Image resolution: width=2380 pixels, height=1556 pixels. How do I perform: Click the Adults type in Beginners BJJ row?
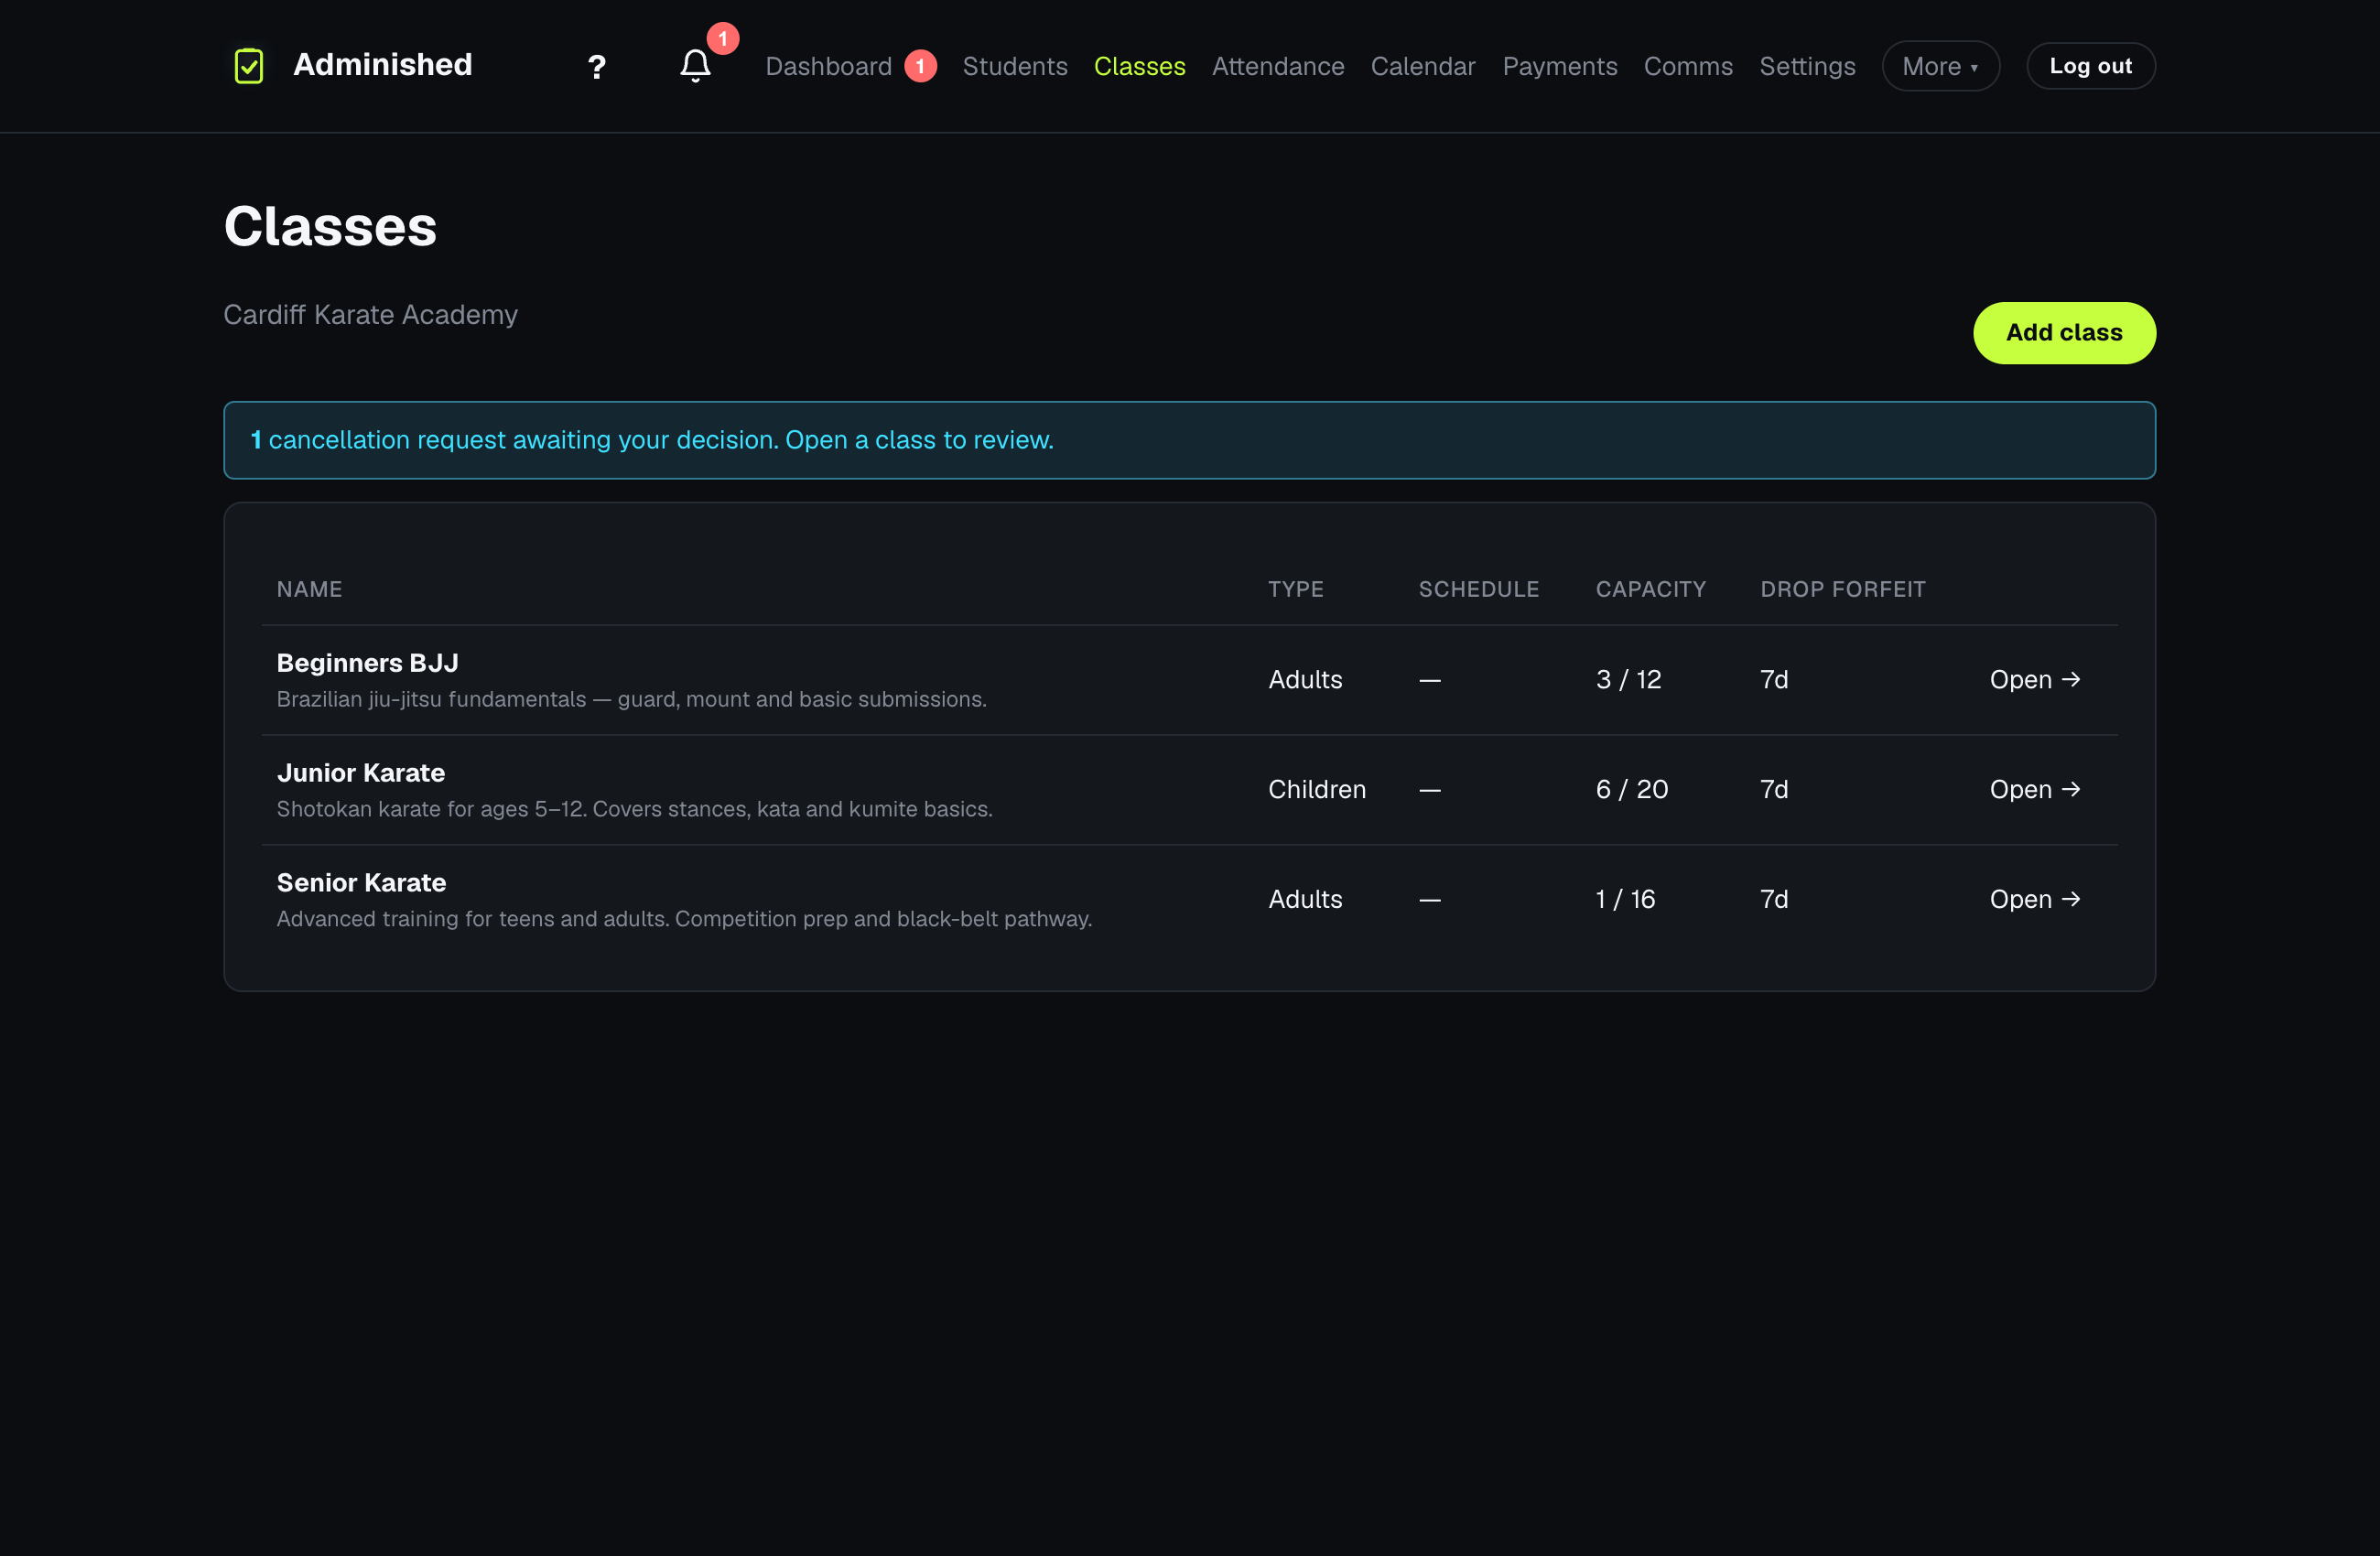click(1305, 680)
